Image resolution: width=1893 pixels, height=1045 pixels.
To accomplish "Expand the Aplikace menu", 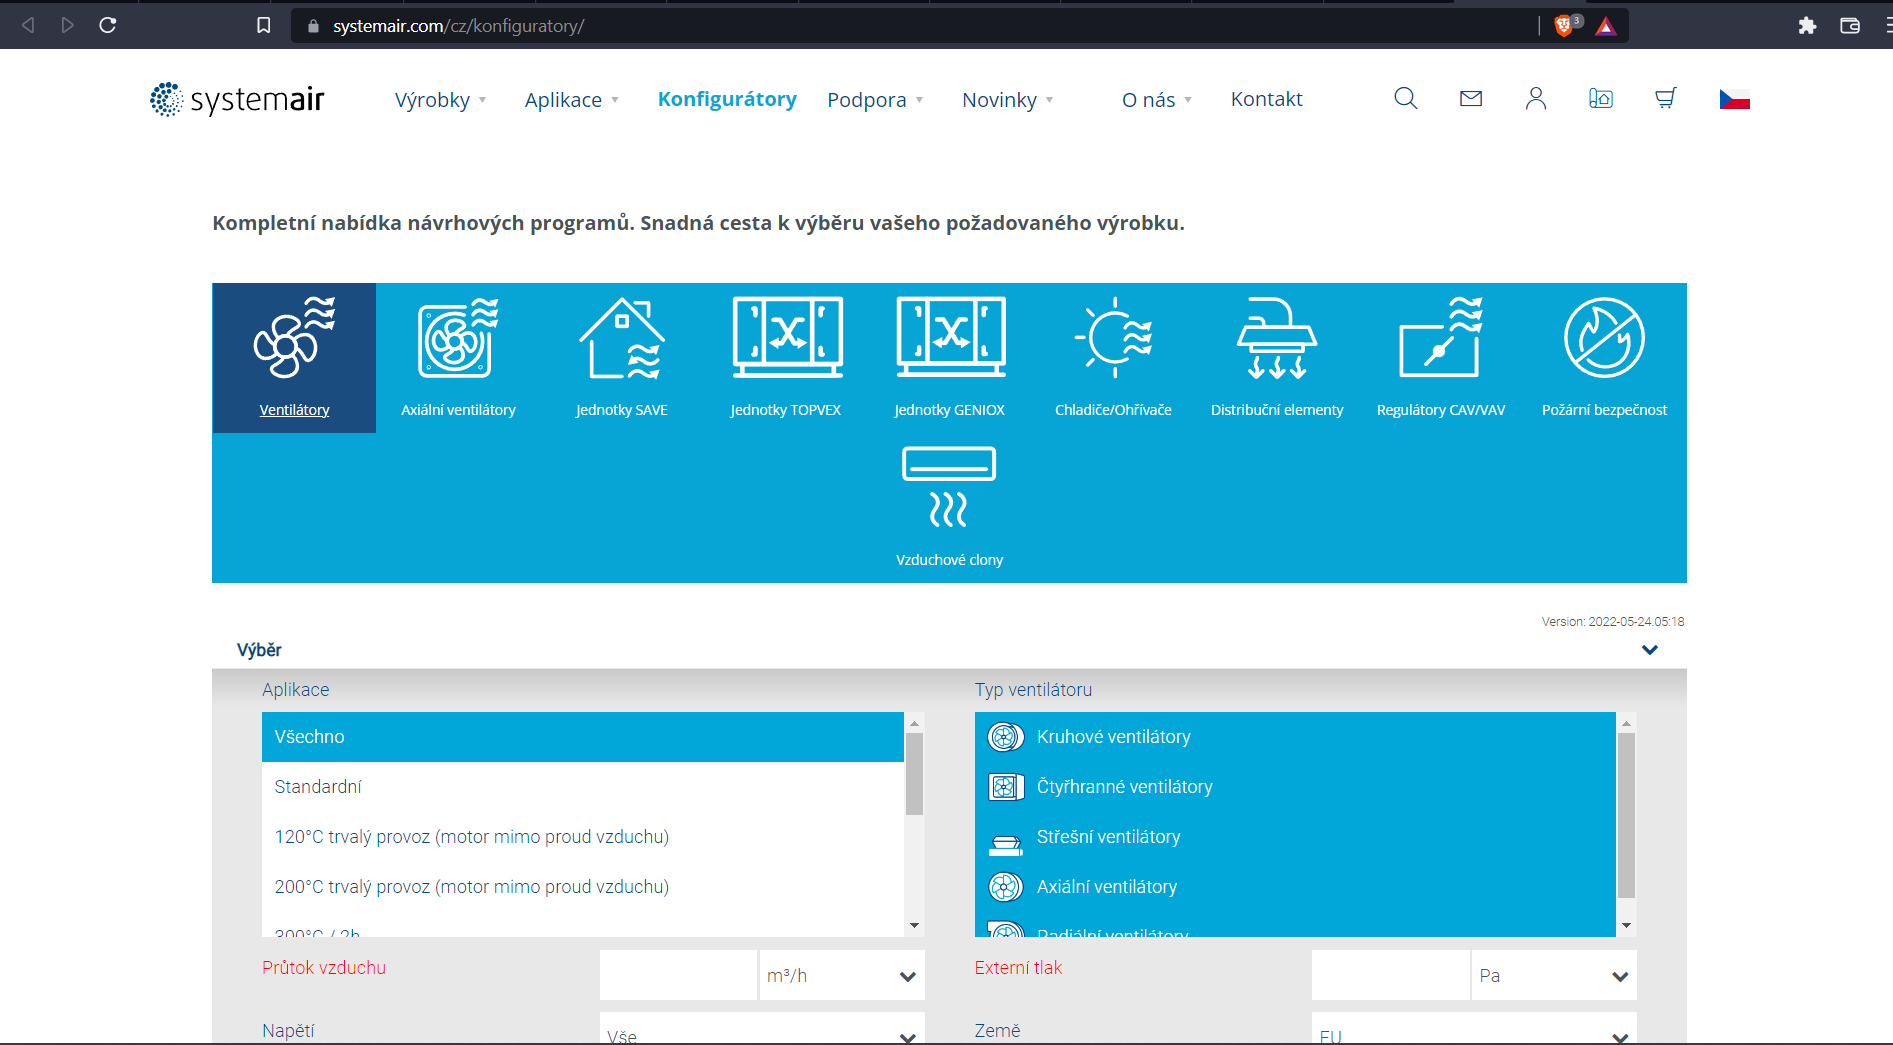I will (x=572, y=100).
